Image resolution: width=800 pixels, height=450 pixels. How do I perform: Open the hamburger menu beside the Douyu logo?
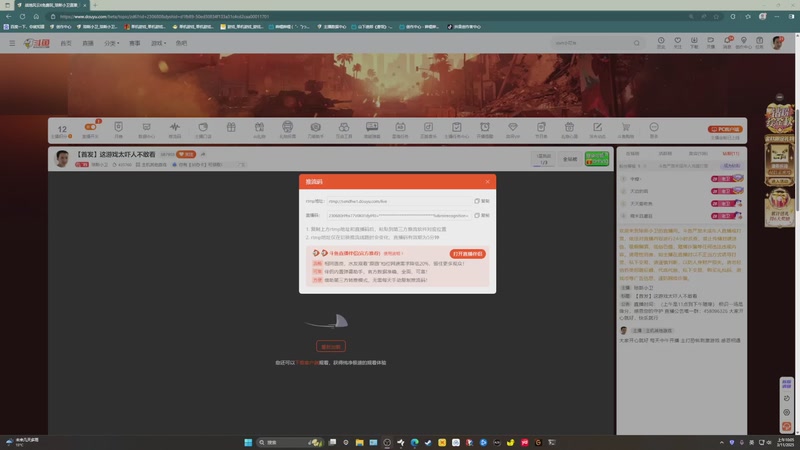pos(12,43)
